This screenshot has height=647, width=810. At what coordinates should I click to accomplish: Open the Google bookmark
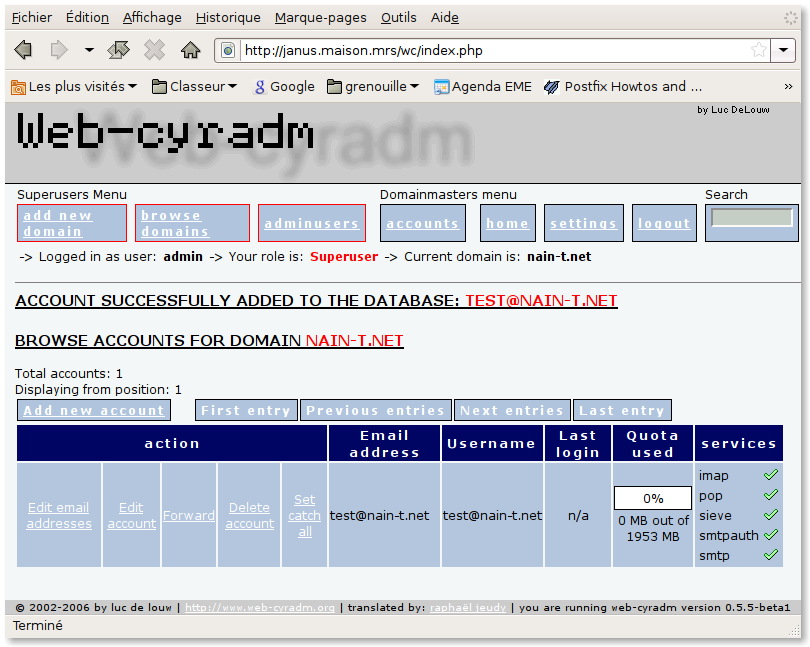pyautogui.click(x=284, y=87)
